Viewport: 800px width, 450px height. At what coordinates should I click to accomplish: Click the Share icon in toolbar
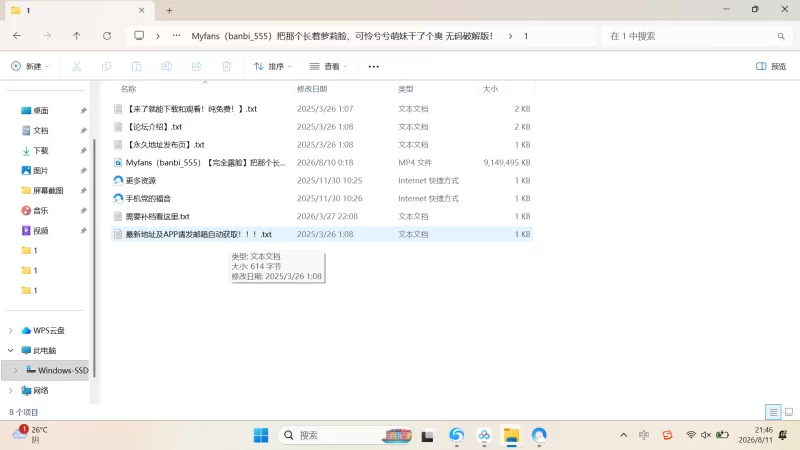[x=196, y=66]
